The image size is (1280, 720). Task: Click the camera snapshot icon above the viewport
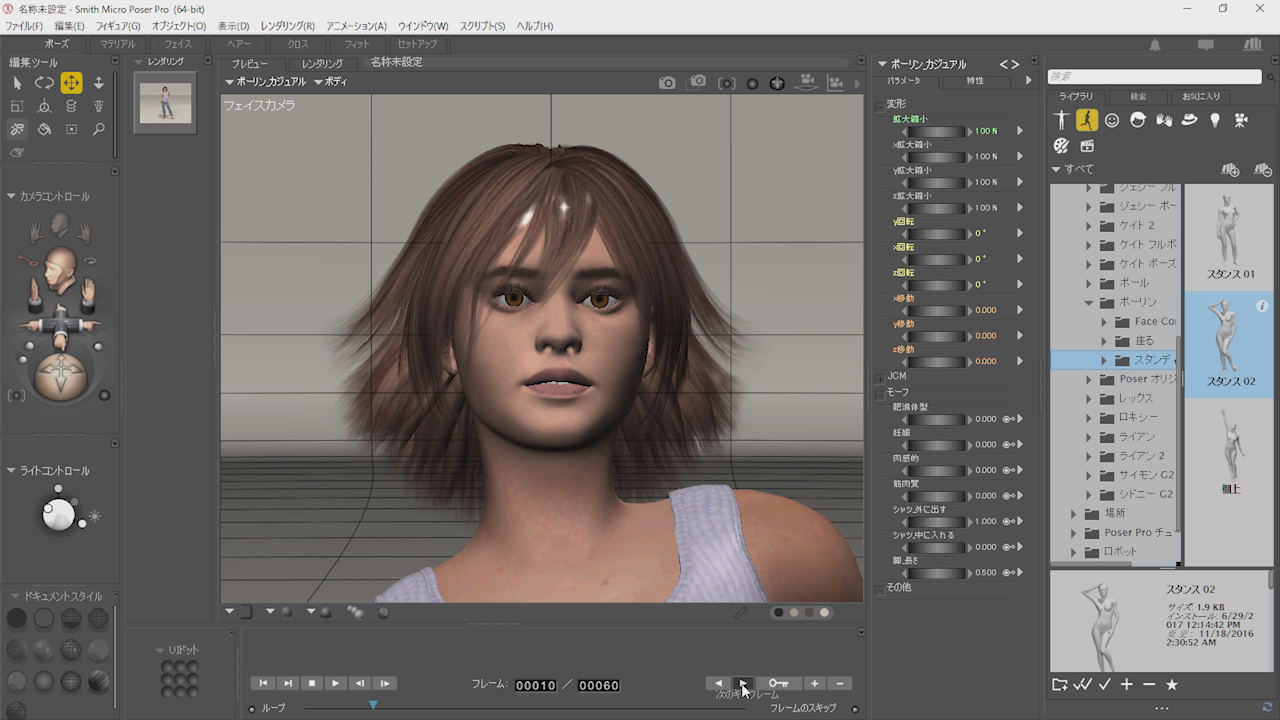667,84
